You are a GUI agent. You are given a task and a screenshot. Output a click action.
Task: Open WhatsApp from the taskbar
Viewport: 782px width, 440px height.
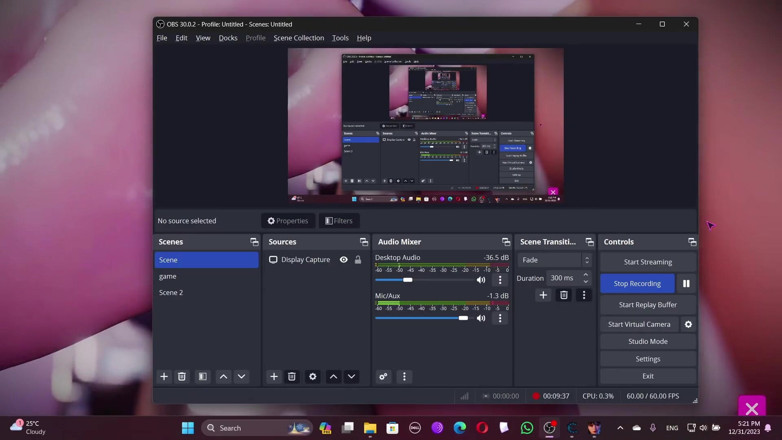pos(527,428)
